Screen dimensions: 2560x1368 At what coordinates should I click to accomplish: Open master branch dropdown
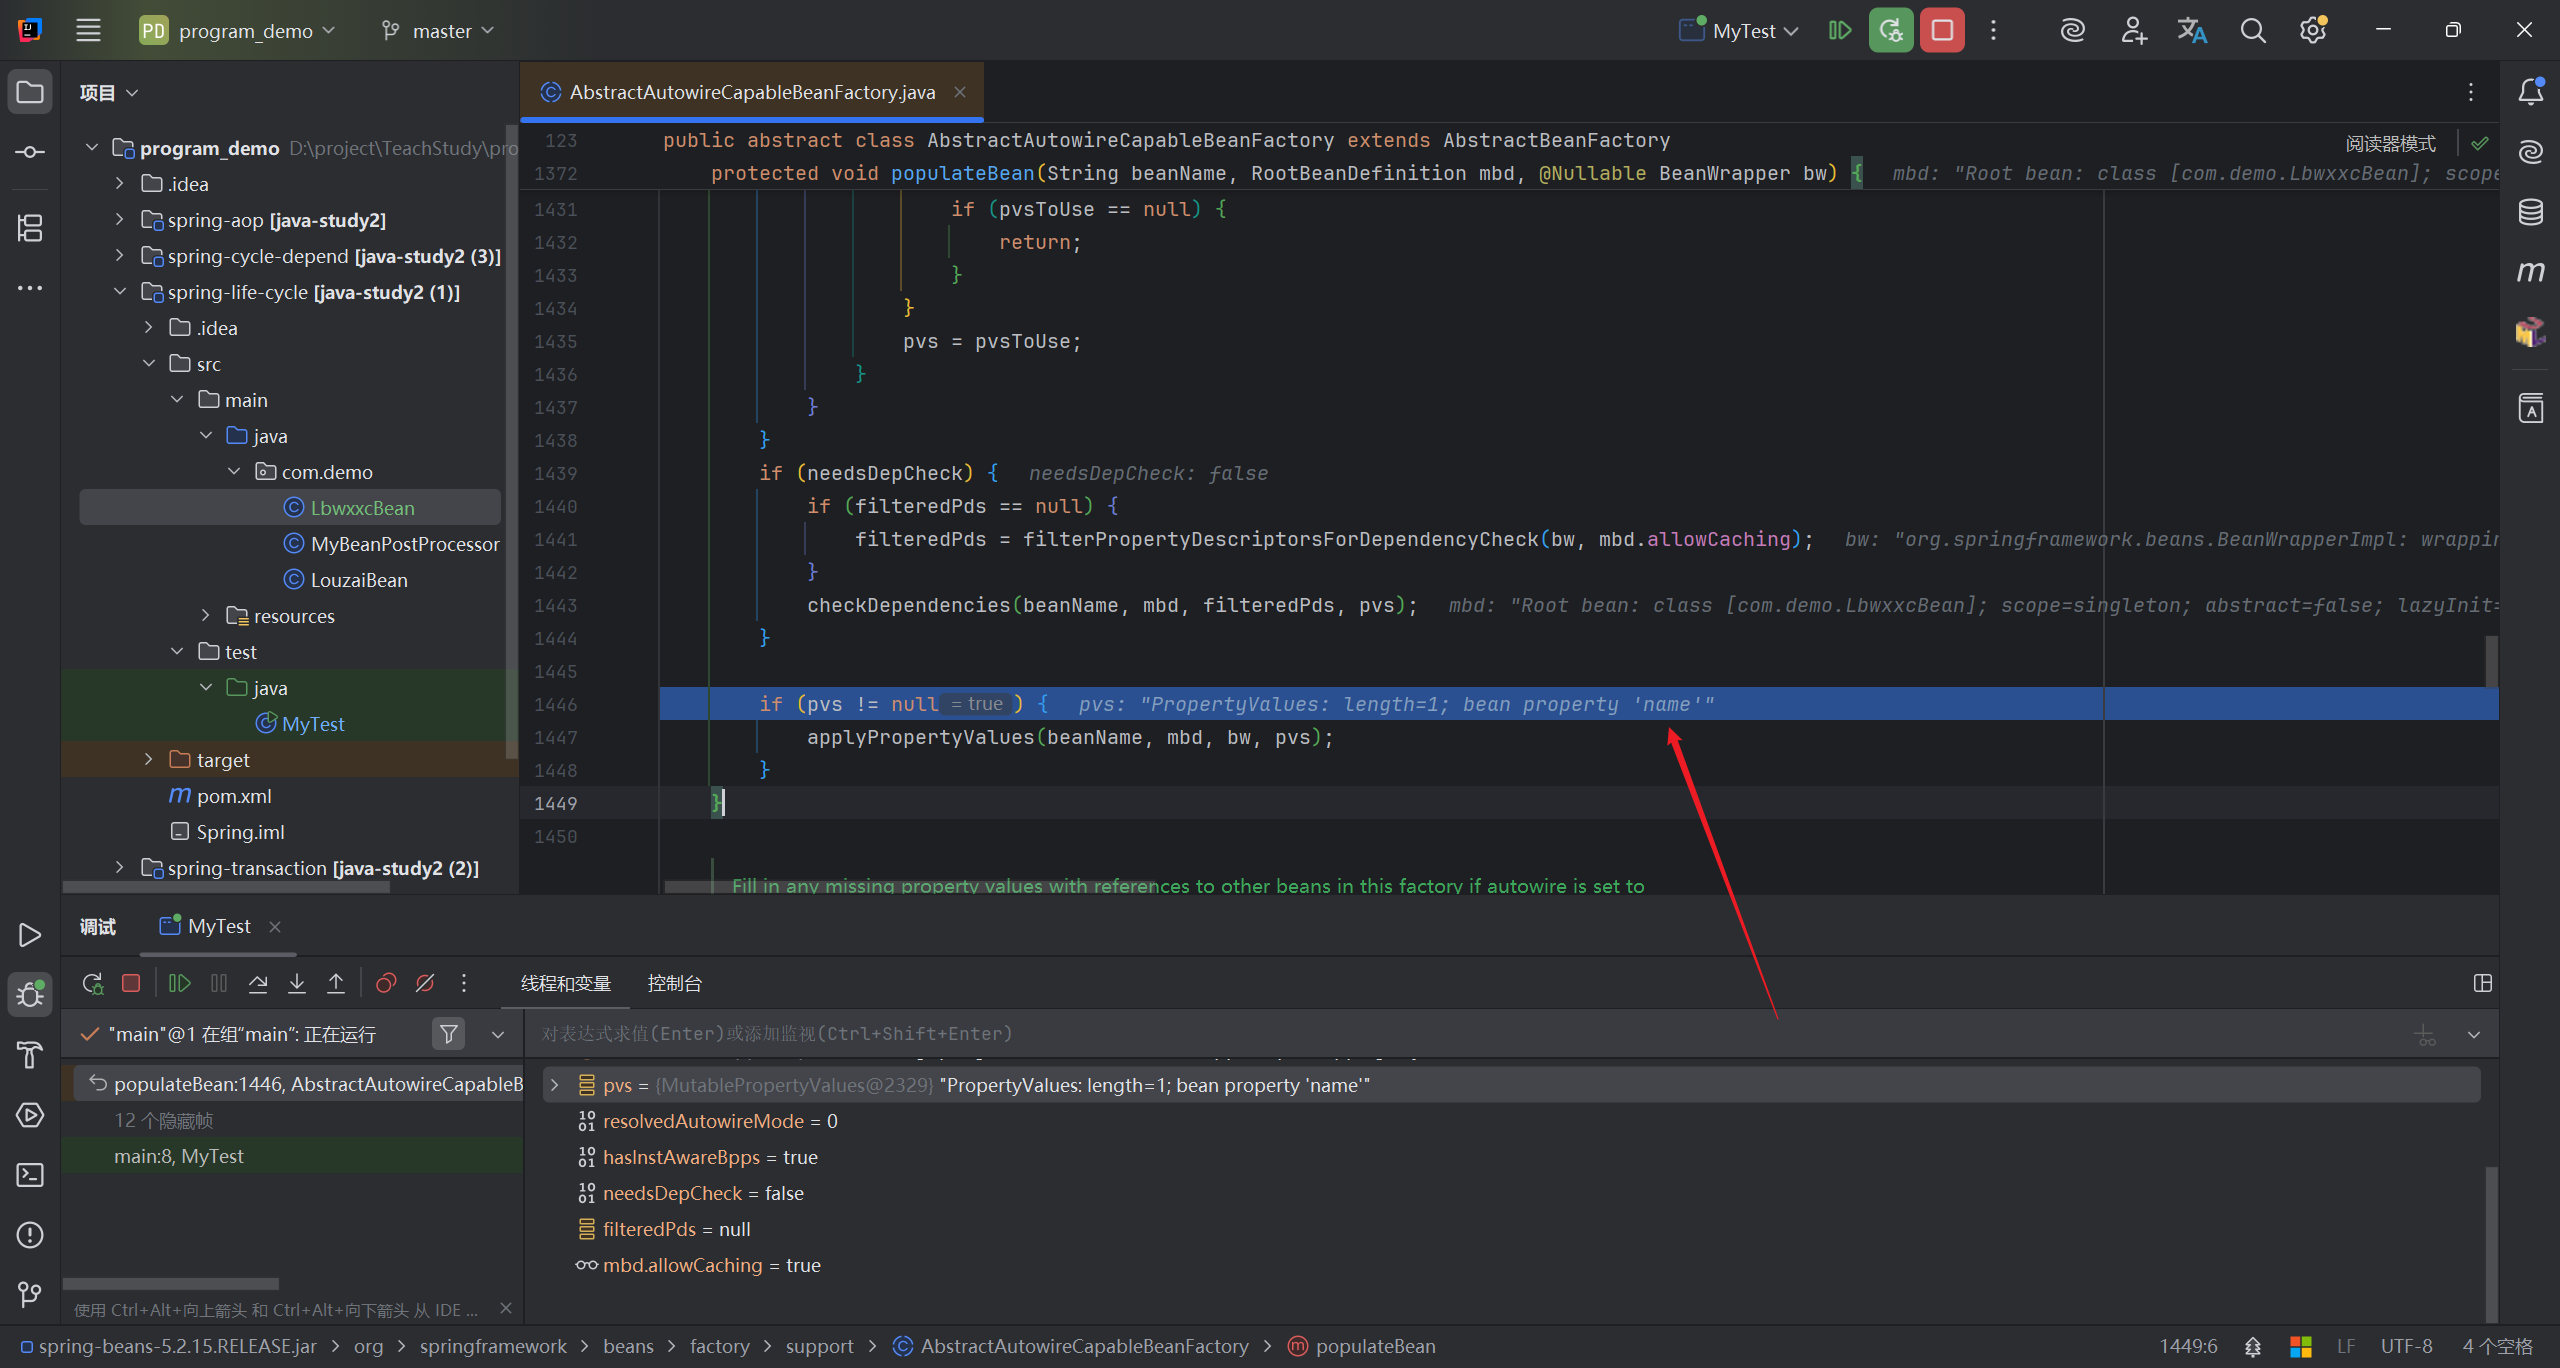coord(440,30)
